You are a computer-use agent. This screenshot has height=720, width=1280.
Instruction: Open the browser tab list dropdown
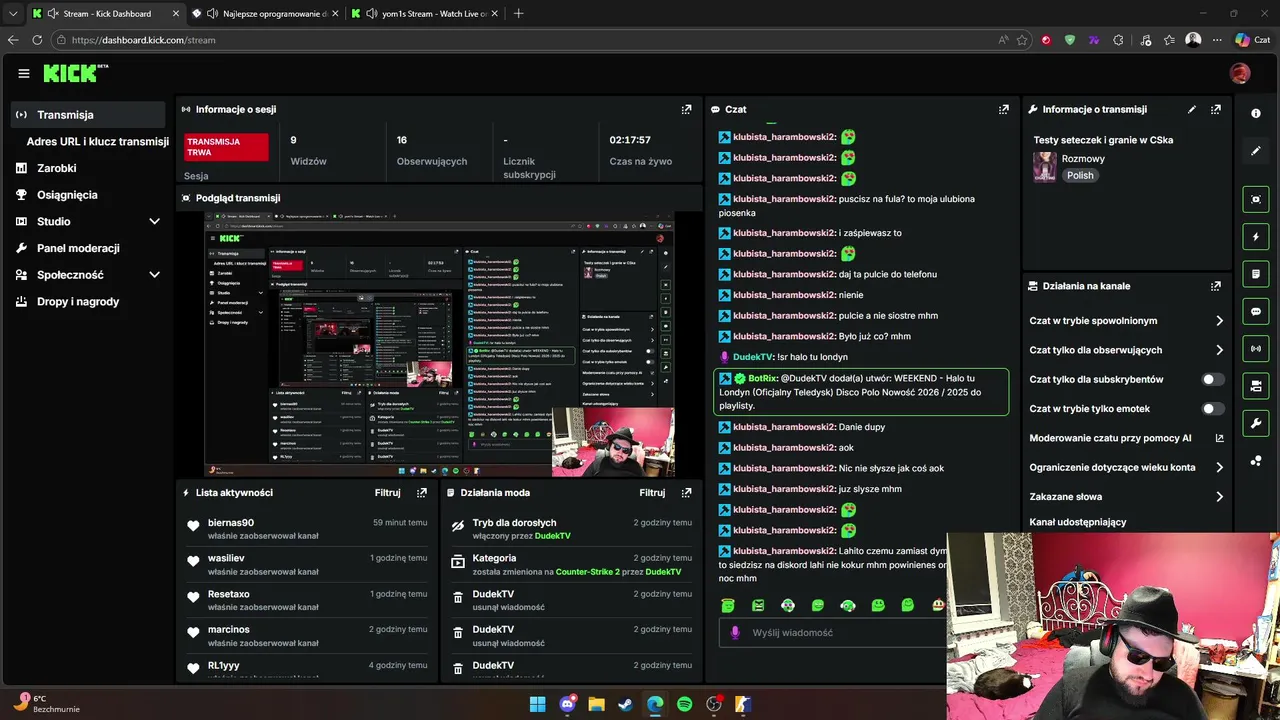tap(13, 14)
